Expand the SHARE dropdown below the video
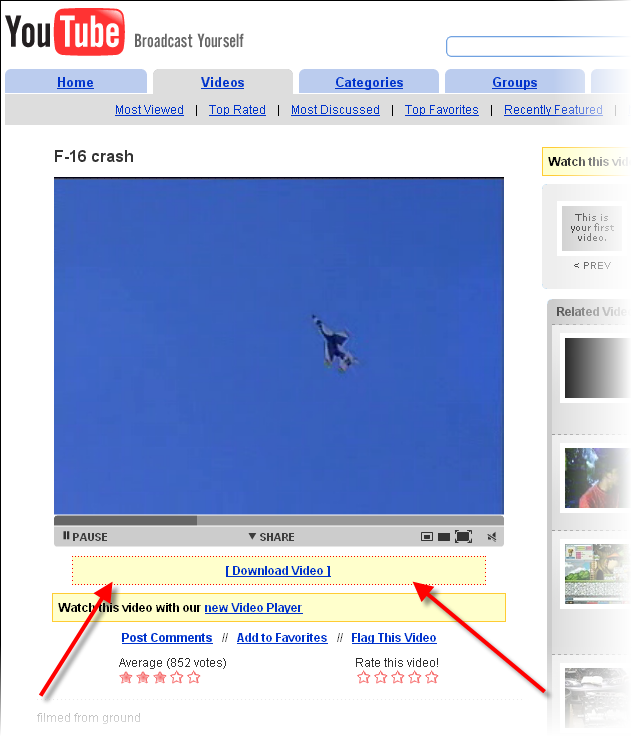The height and width of the screenshot is (737, 632). pos(272,536)
